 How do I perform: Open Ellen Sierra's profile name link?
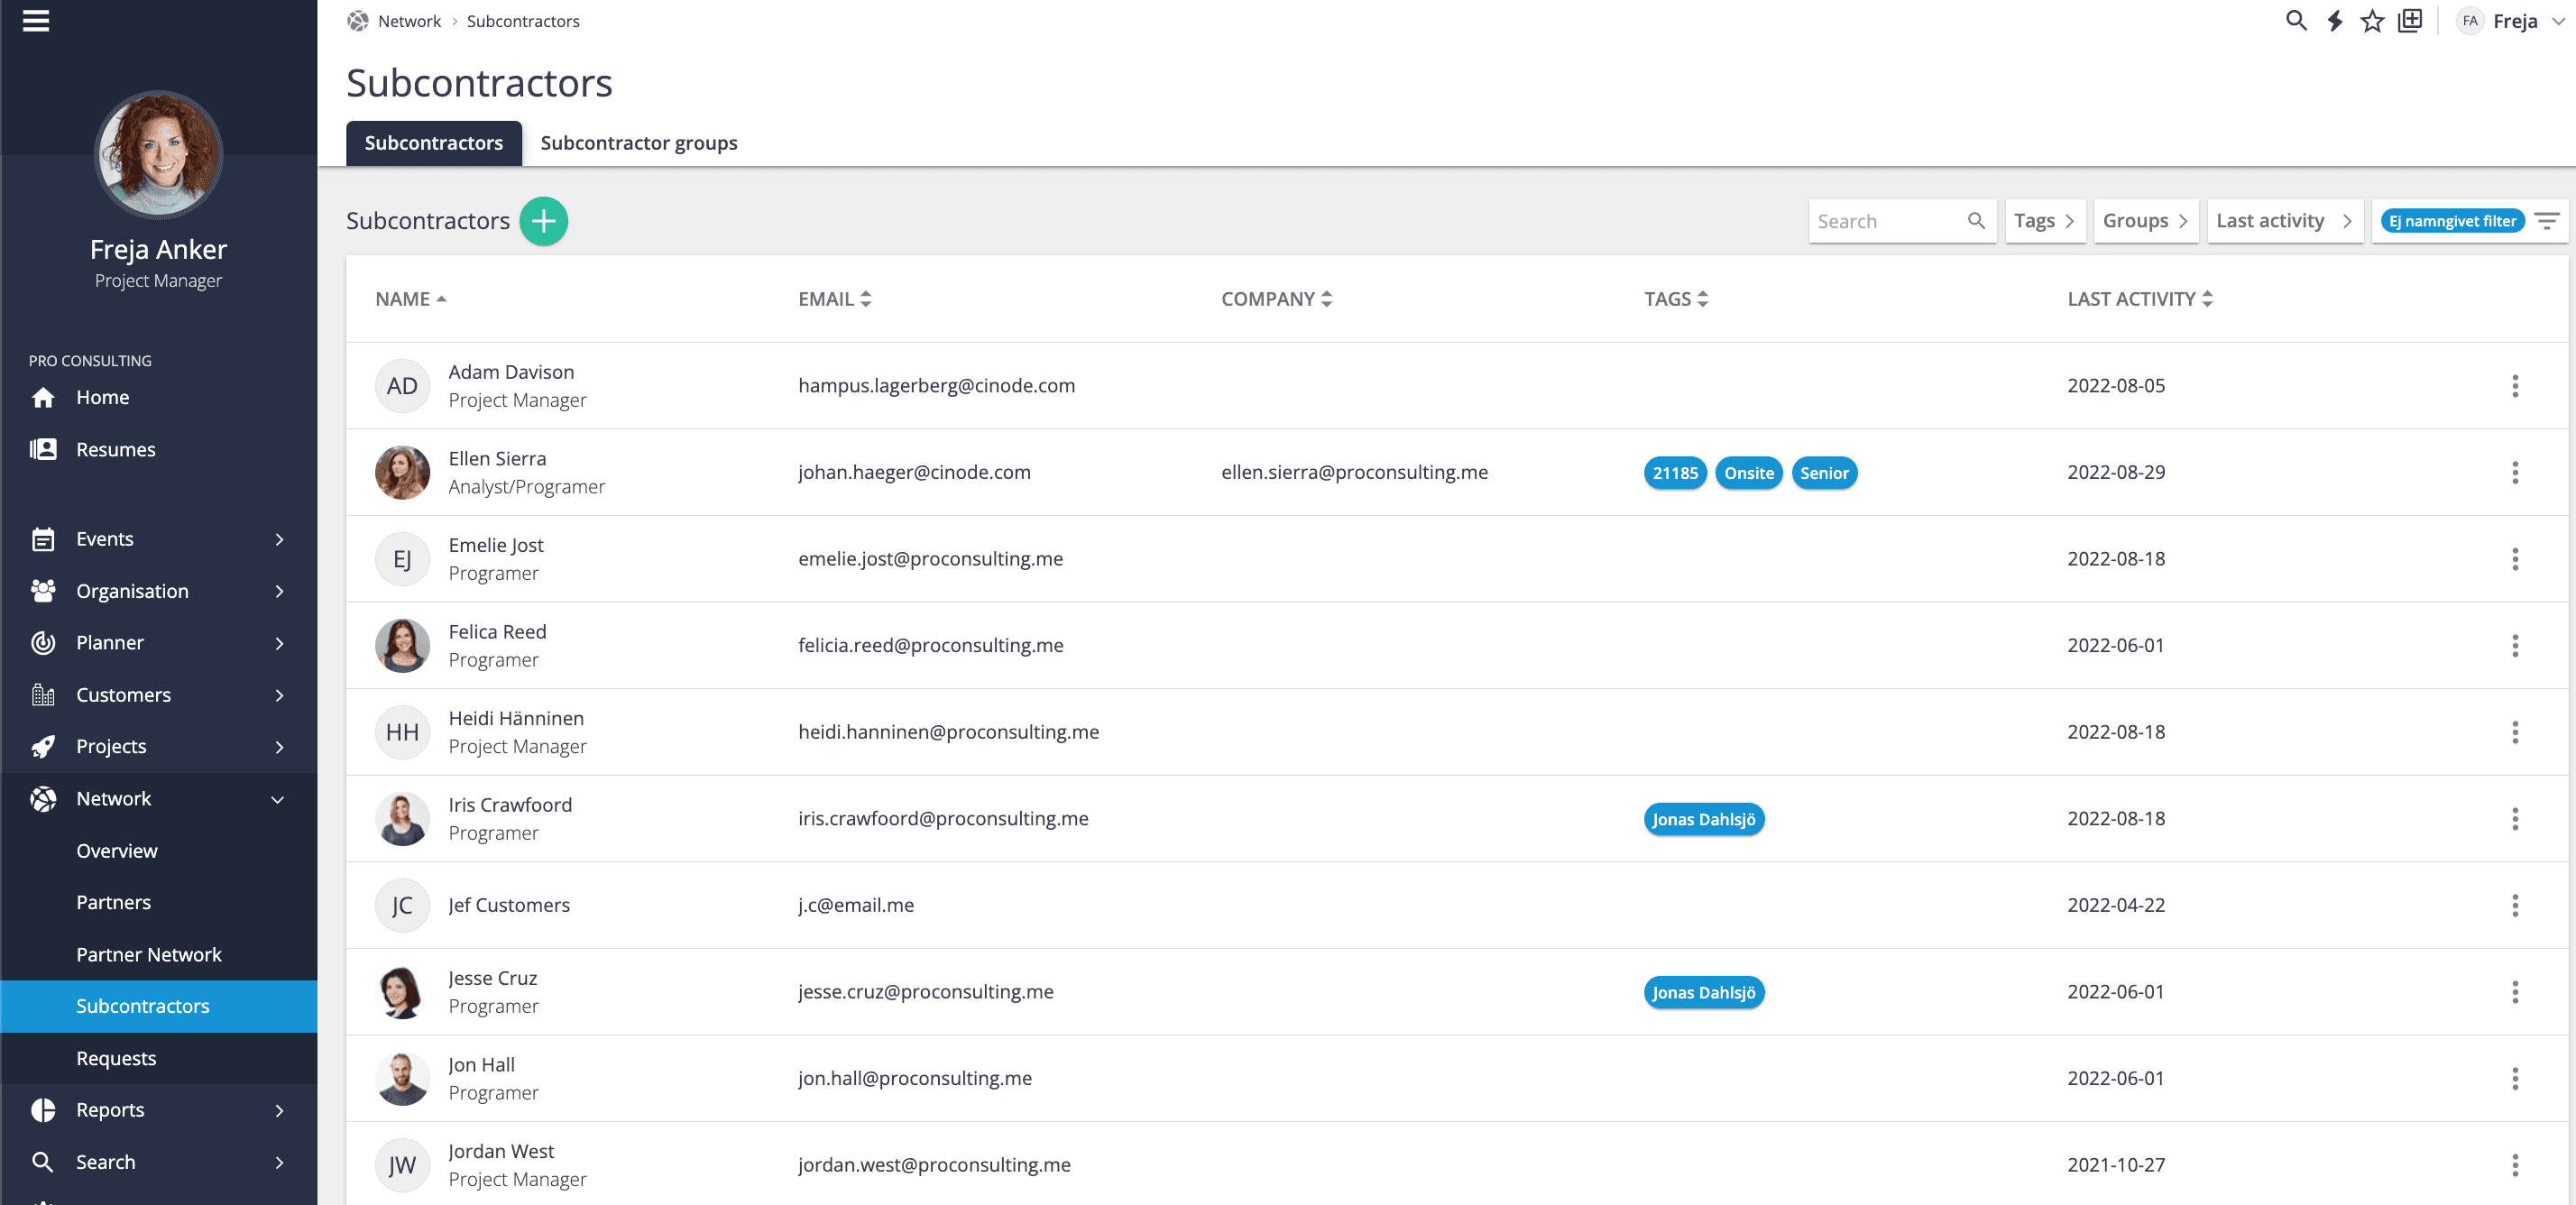497,458
